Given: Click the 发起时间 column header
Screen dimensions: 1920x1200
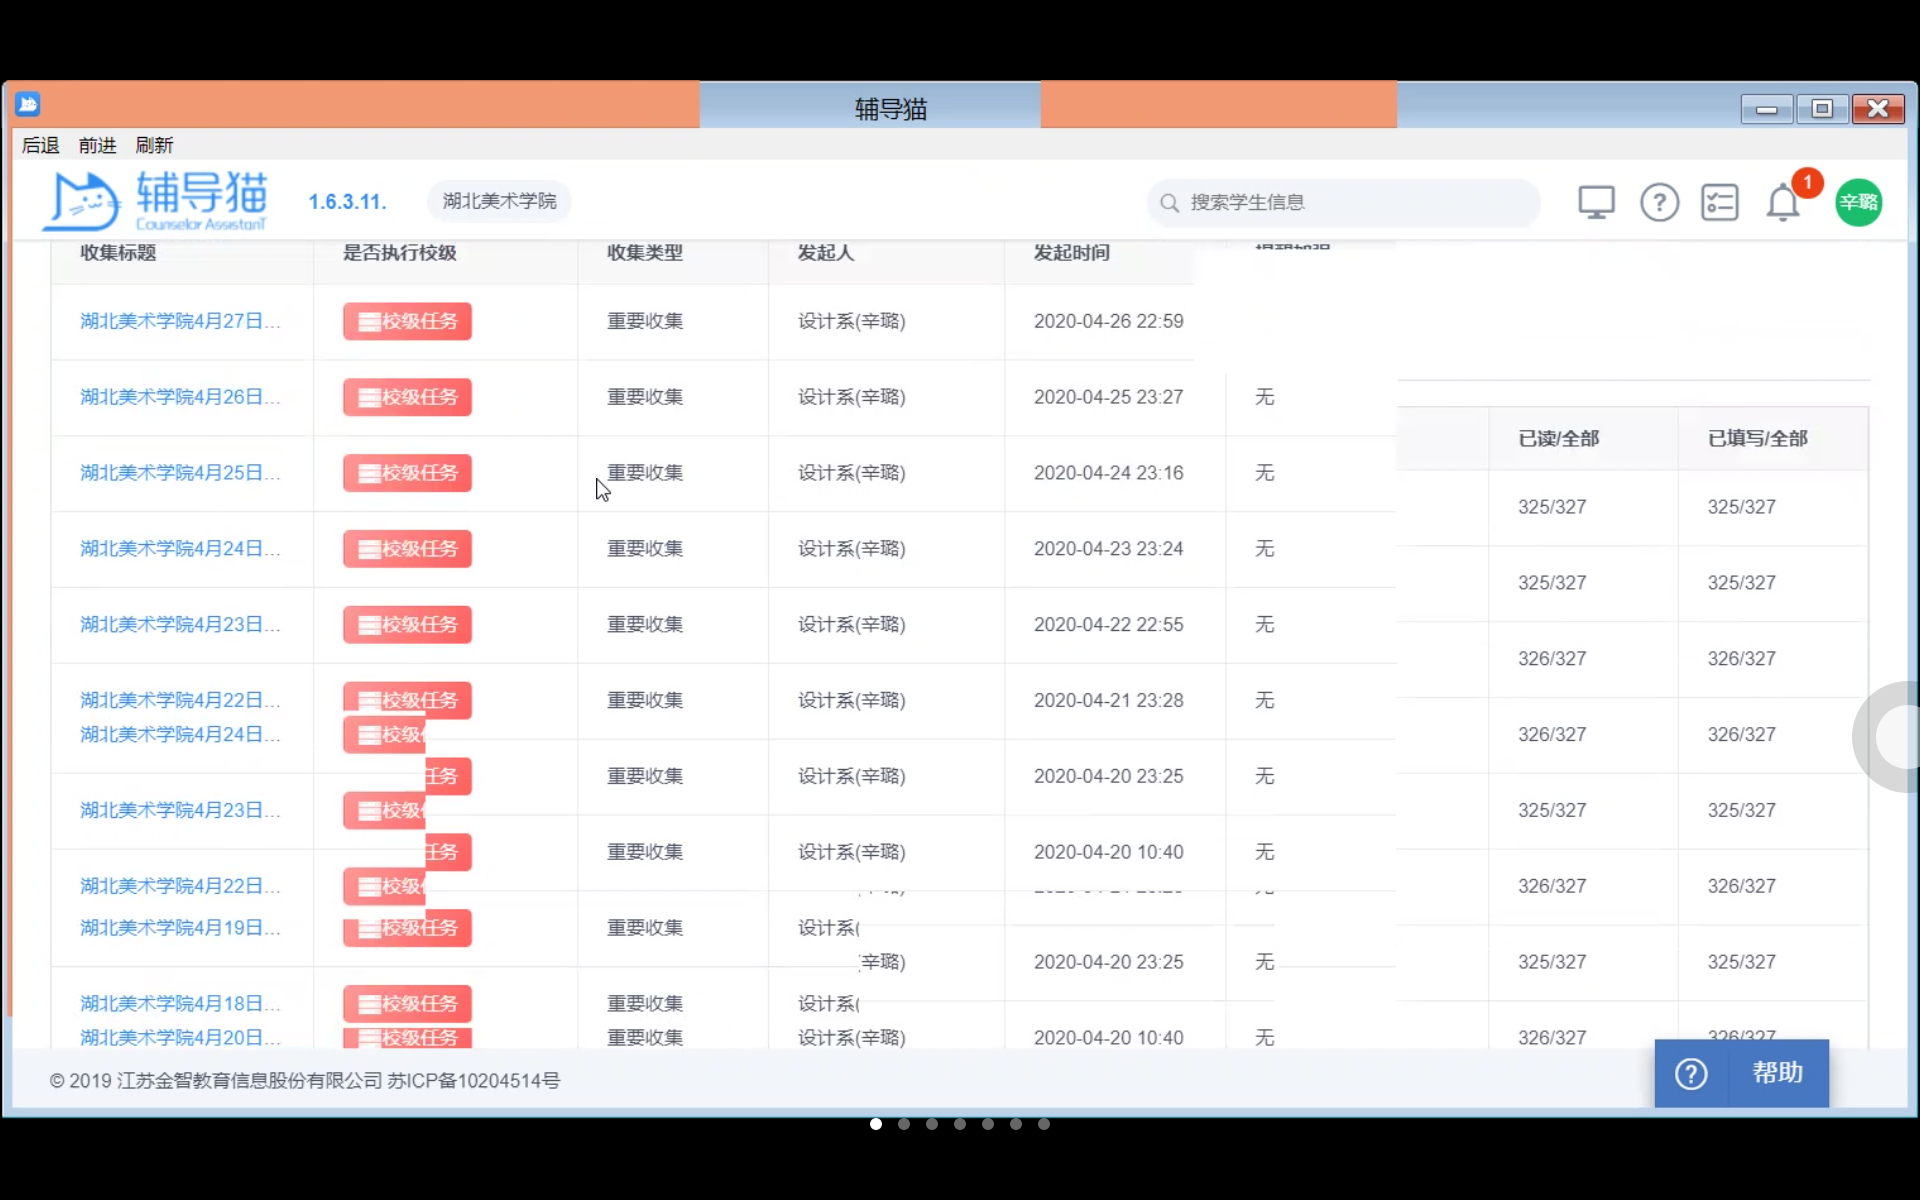Looking at the screenshot, I should [1072, 253].
